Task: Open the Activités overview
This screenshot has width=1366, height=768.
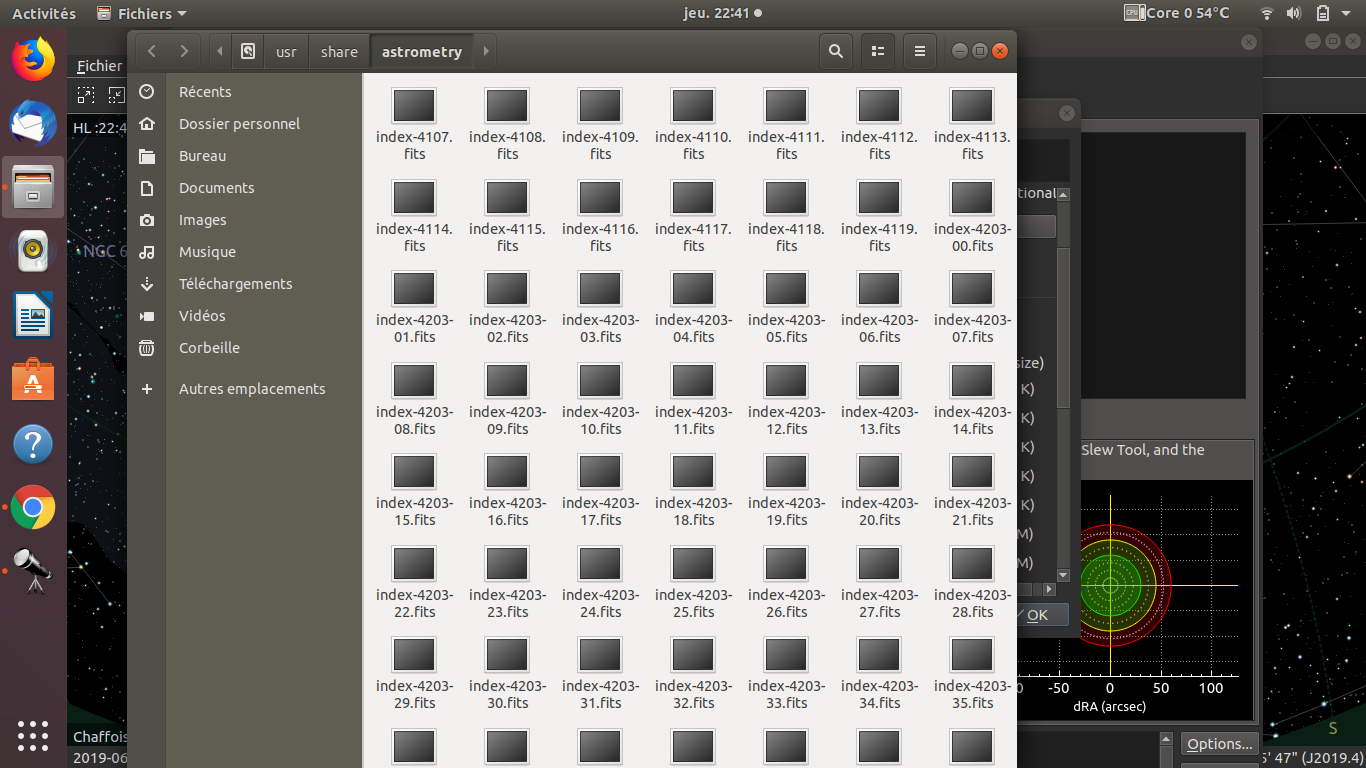Action: [43, 13]
